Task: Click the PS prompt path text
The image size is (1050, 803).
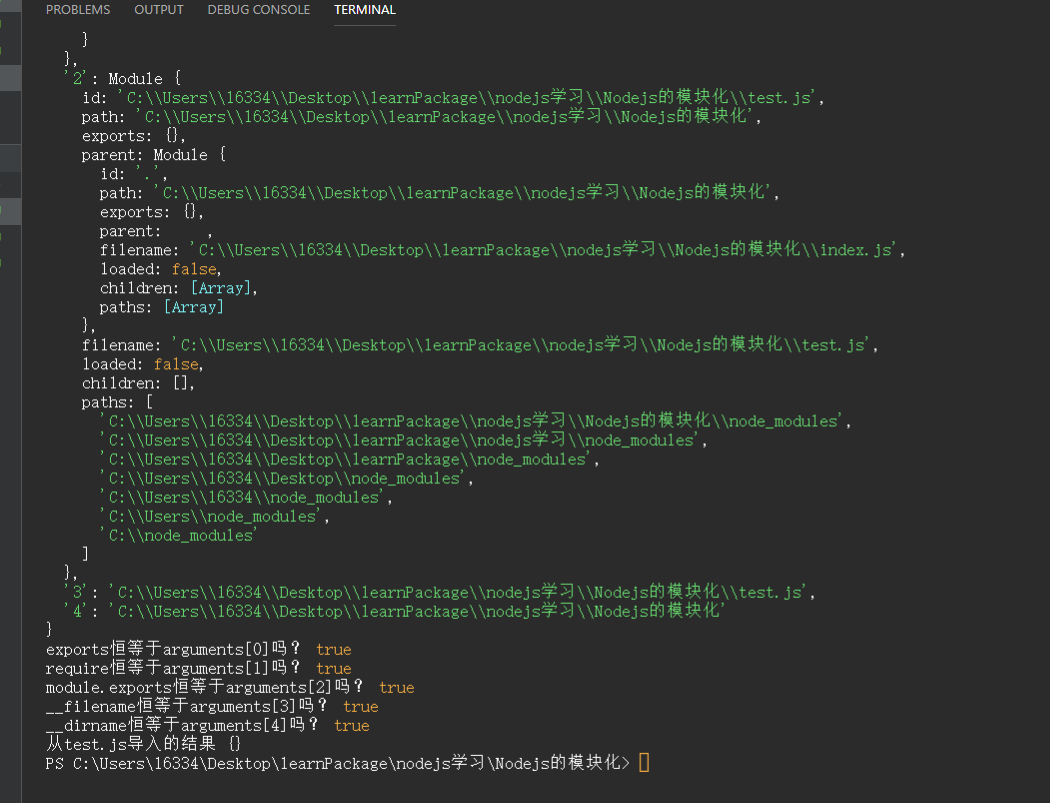Action: pyautogui.click(x=338, y=763)
